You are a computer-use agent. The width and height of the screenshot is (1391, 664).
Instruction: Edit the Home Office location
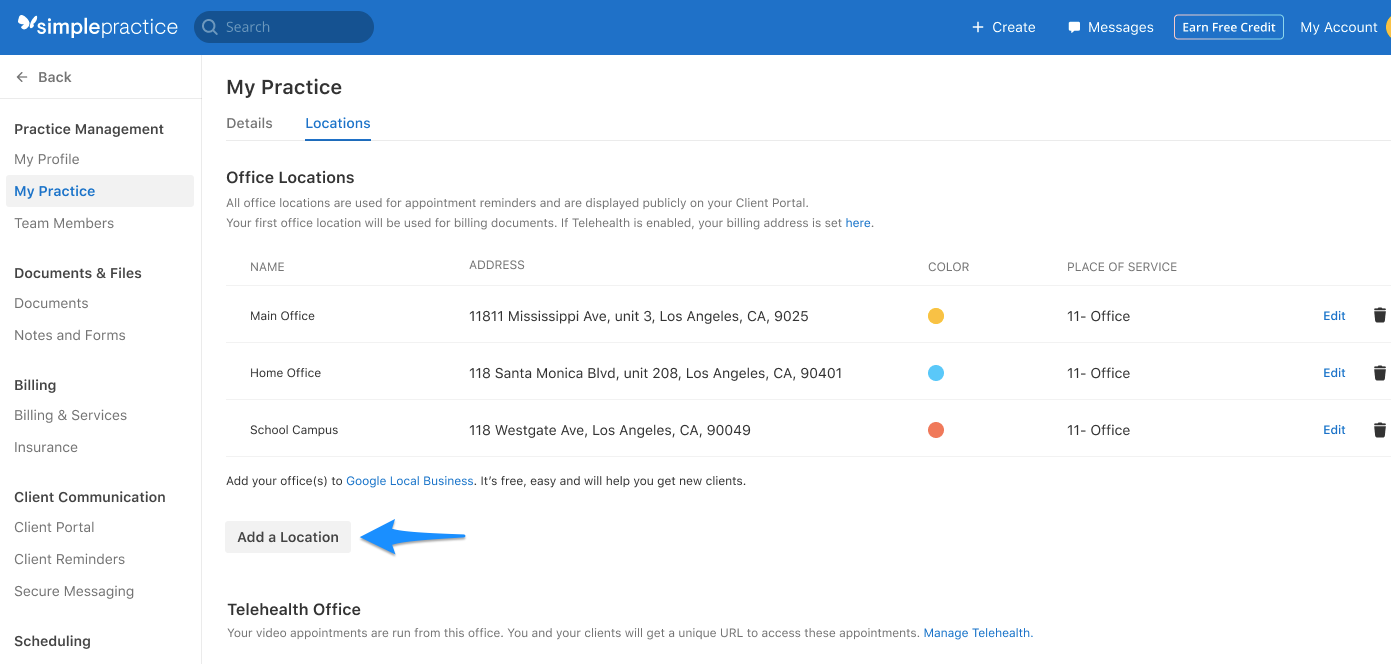pos(1334,372)
